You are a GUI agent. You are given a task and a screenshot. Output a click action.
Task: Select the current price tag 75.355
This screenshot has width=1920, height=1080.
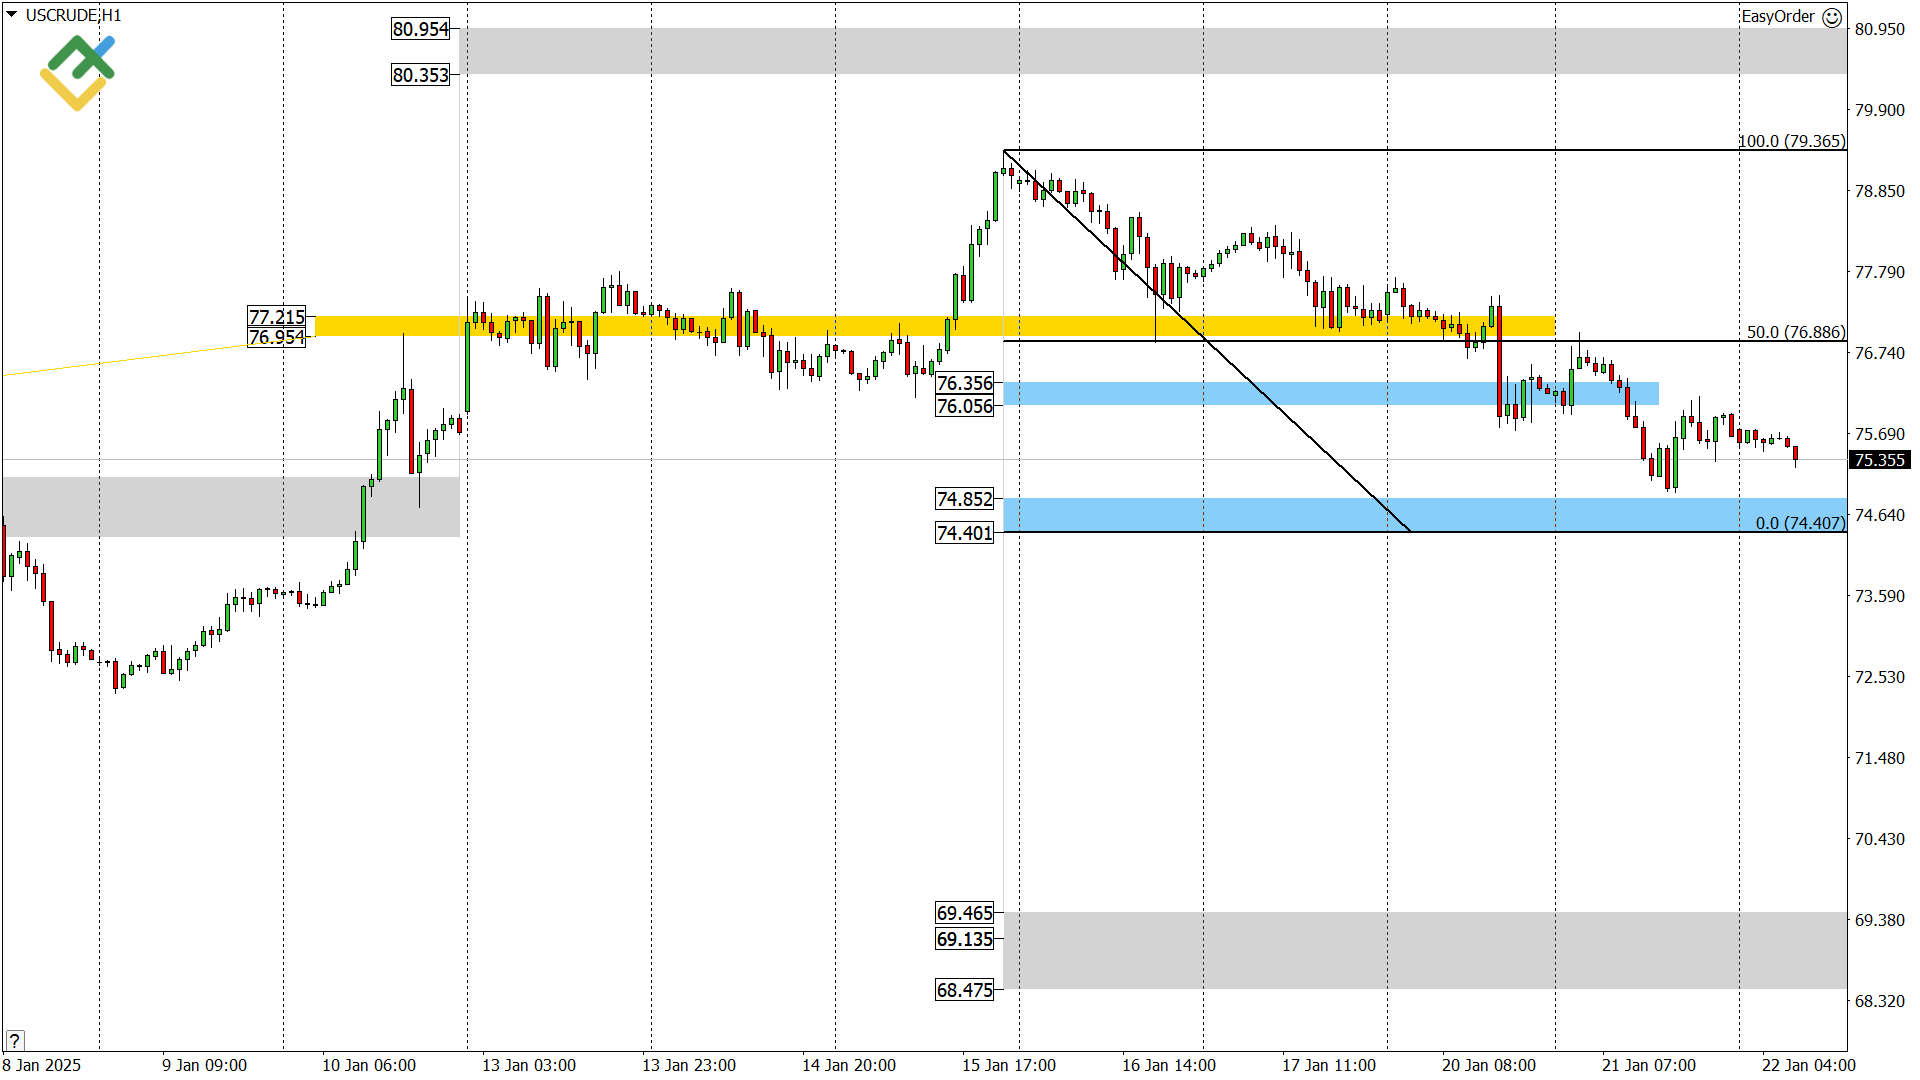click(1879, 460)
